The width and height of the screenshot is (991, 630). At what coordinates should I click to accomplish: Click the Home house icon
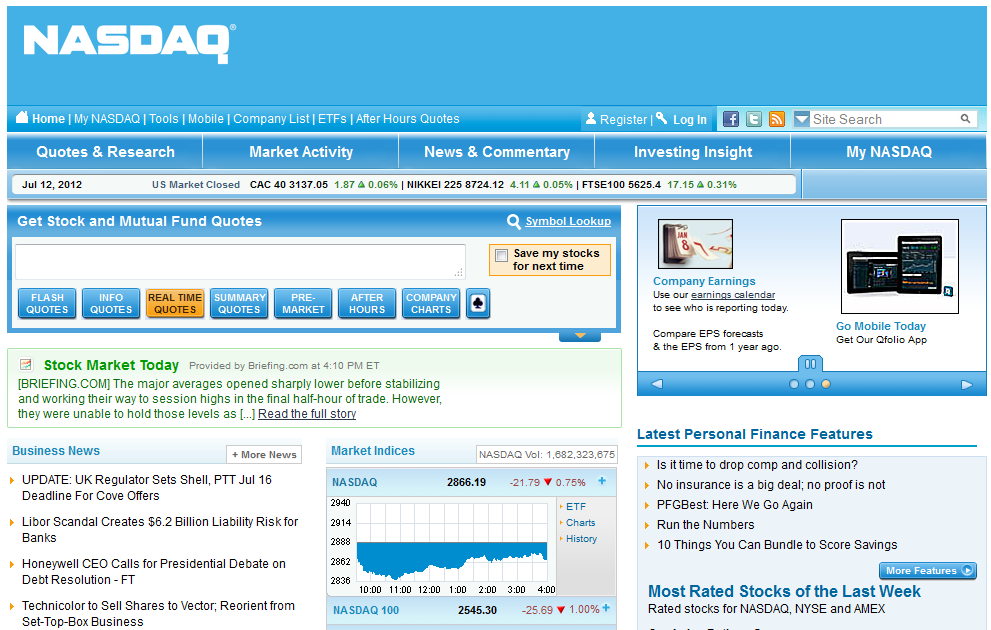click(x=22, y=117)
